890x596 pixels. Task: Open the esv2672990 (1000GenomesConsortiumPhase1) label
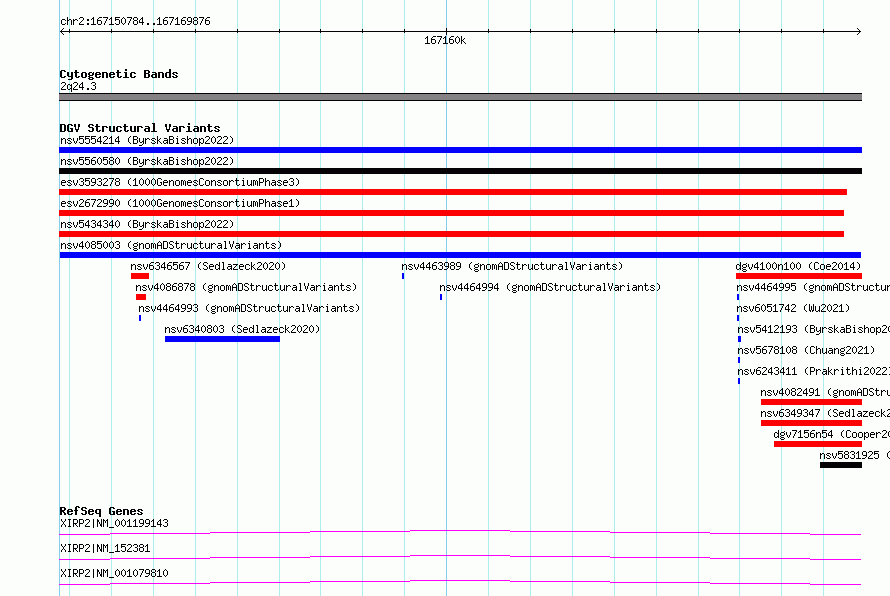(180, 203)
